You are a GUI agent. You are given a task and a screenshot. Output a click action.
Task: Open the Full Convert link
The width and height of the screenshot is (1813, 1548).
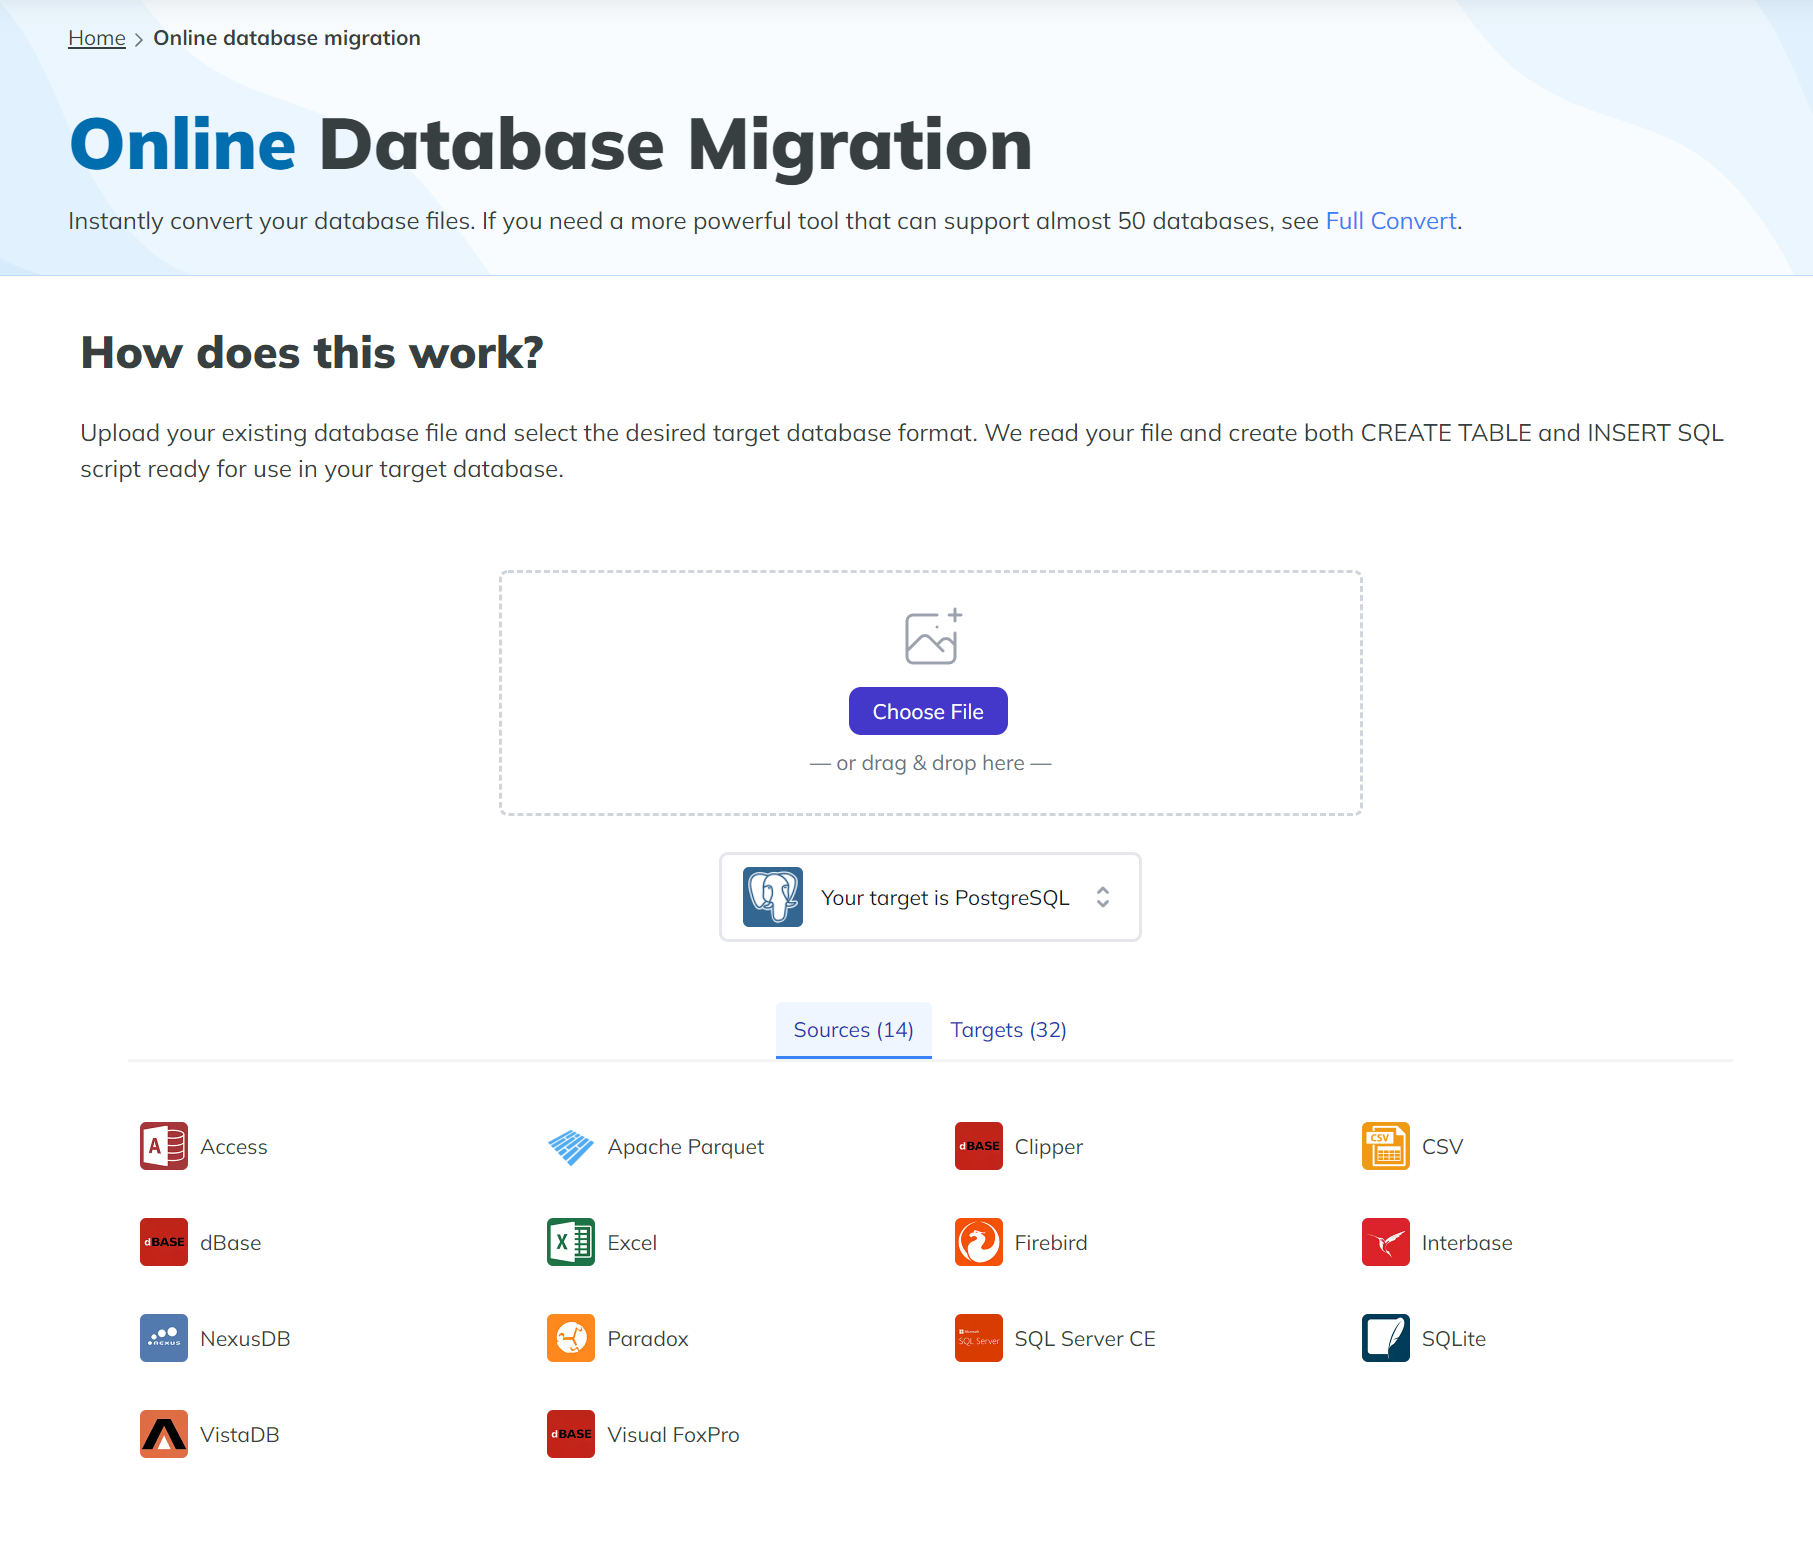(x=1390, y=221)
